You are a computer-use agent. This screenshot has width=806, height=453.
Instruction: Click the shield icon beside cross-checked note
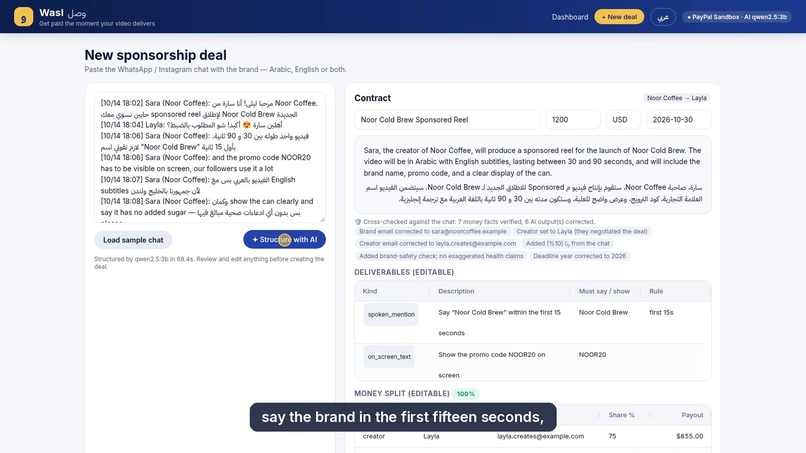(x=358, y=222)
